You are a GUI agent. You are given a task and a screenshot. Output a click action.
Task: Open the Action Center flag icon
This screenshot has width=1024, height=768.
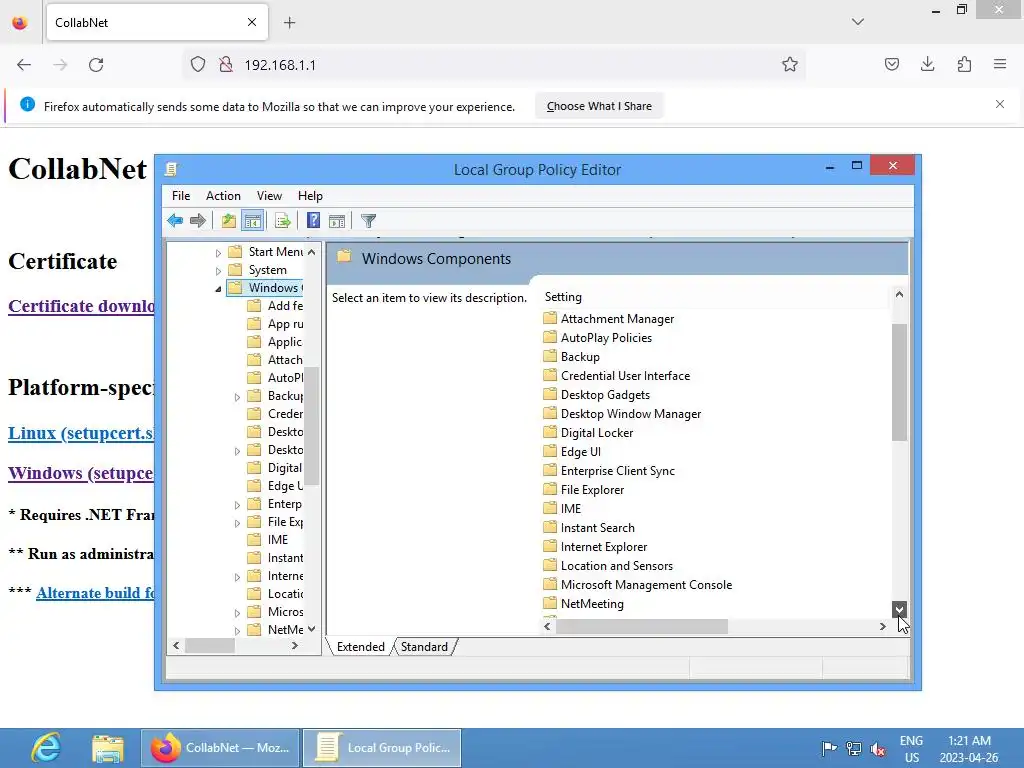[x=829, y=748]
